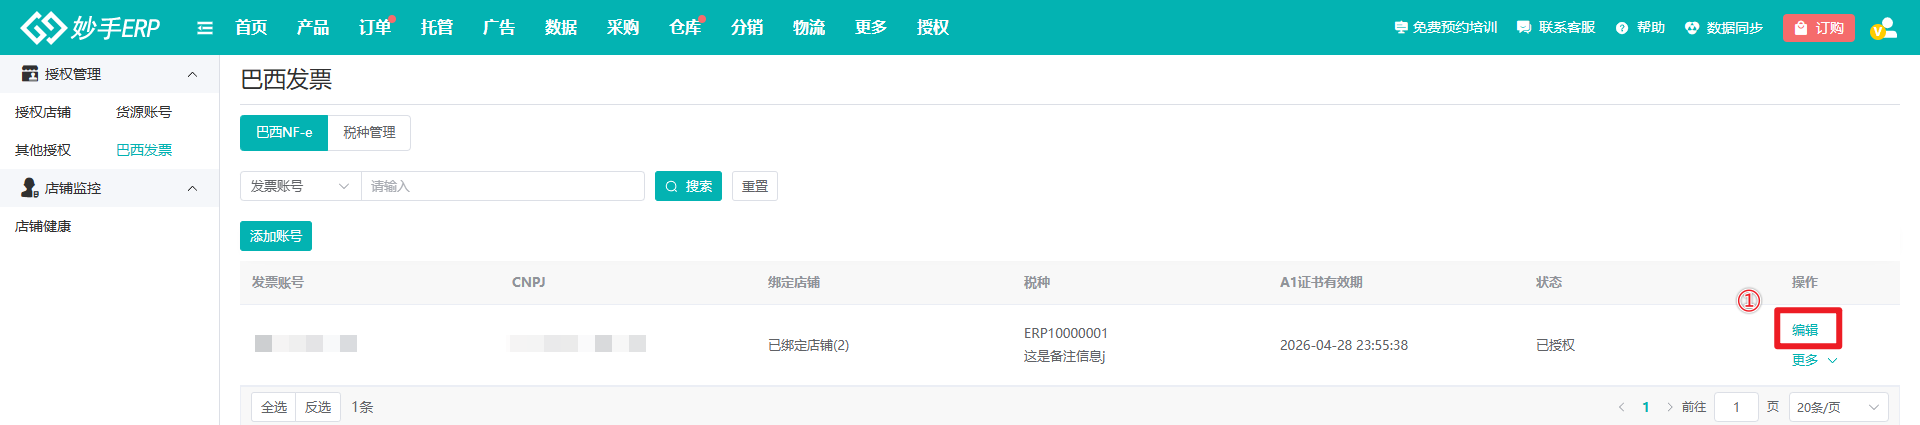Click the 搜索 button

[x=688, y=186]
